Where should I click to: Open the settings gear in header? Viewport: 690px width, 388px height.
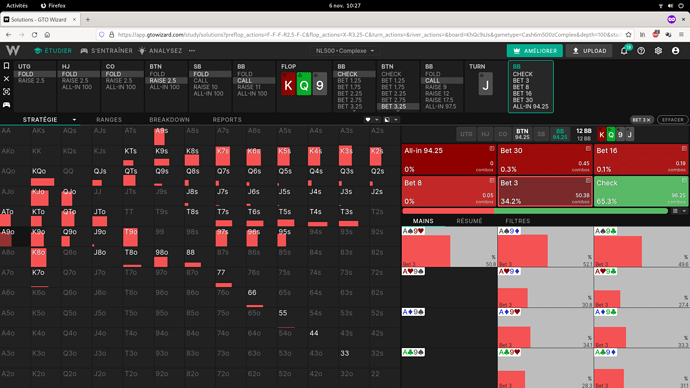pos(658,51)
